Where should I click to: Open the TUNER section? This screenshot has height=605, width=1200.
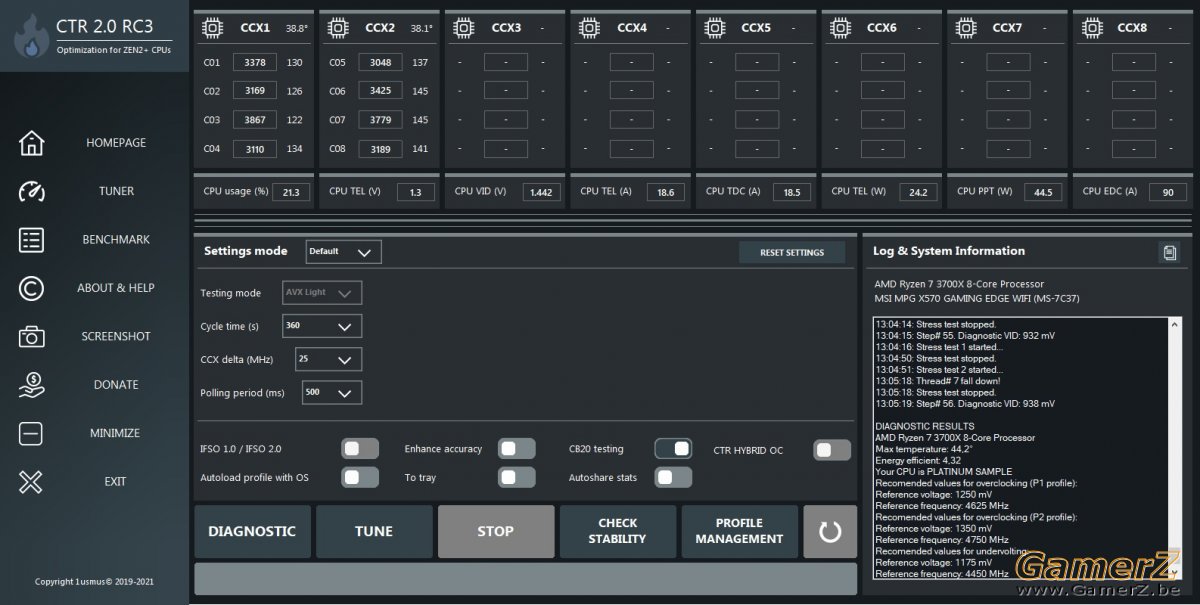click(116, 191)
